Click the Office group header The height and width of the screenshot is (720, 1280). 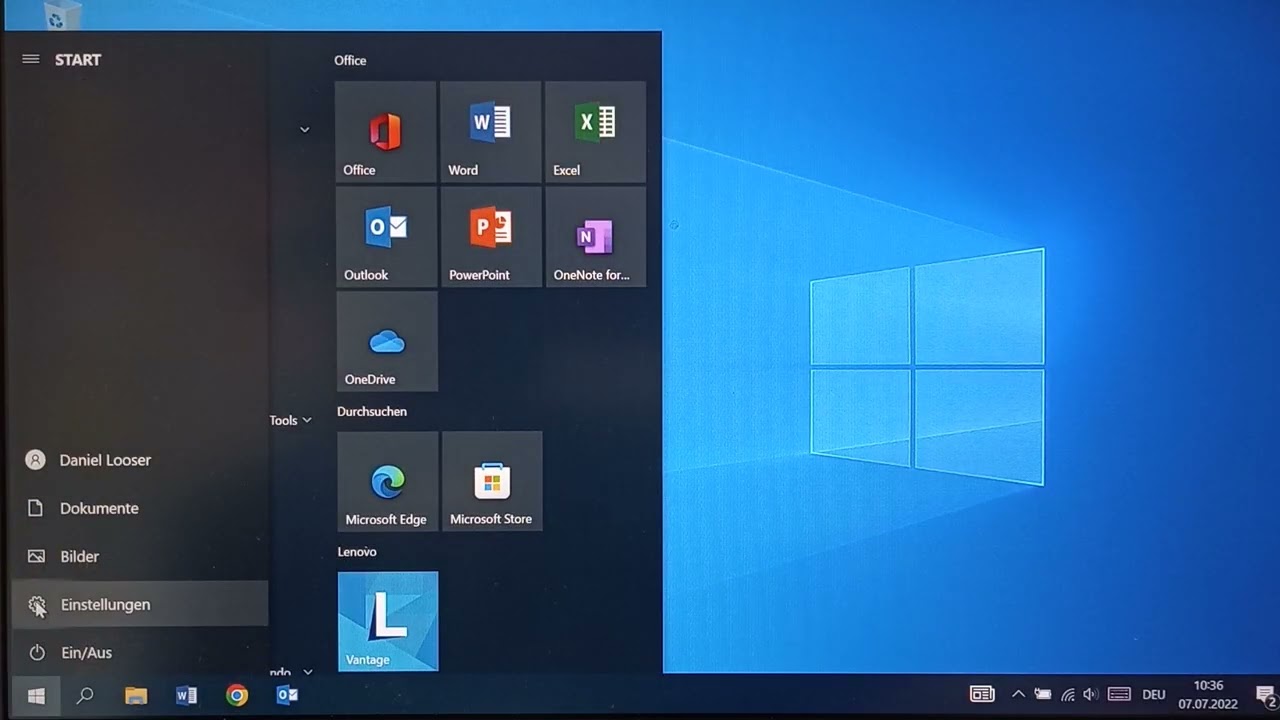click(350, 61)
